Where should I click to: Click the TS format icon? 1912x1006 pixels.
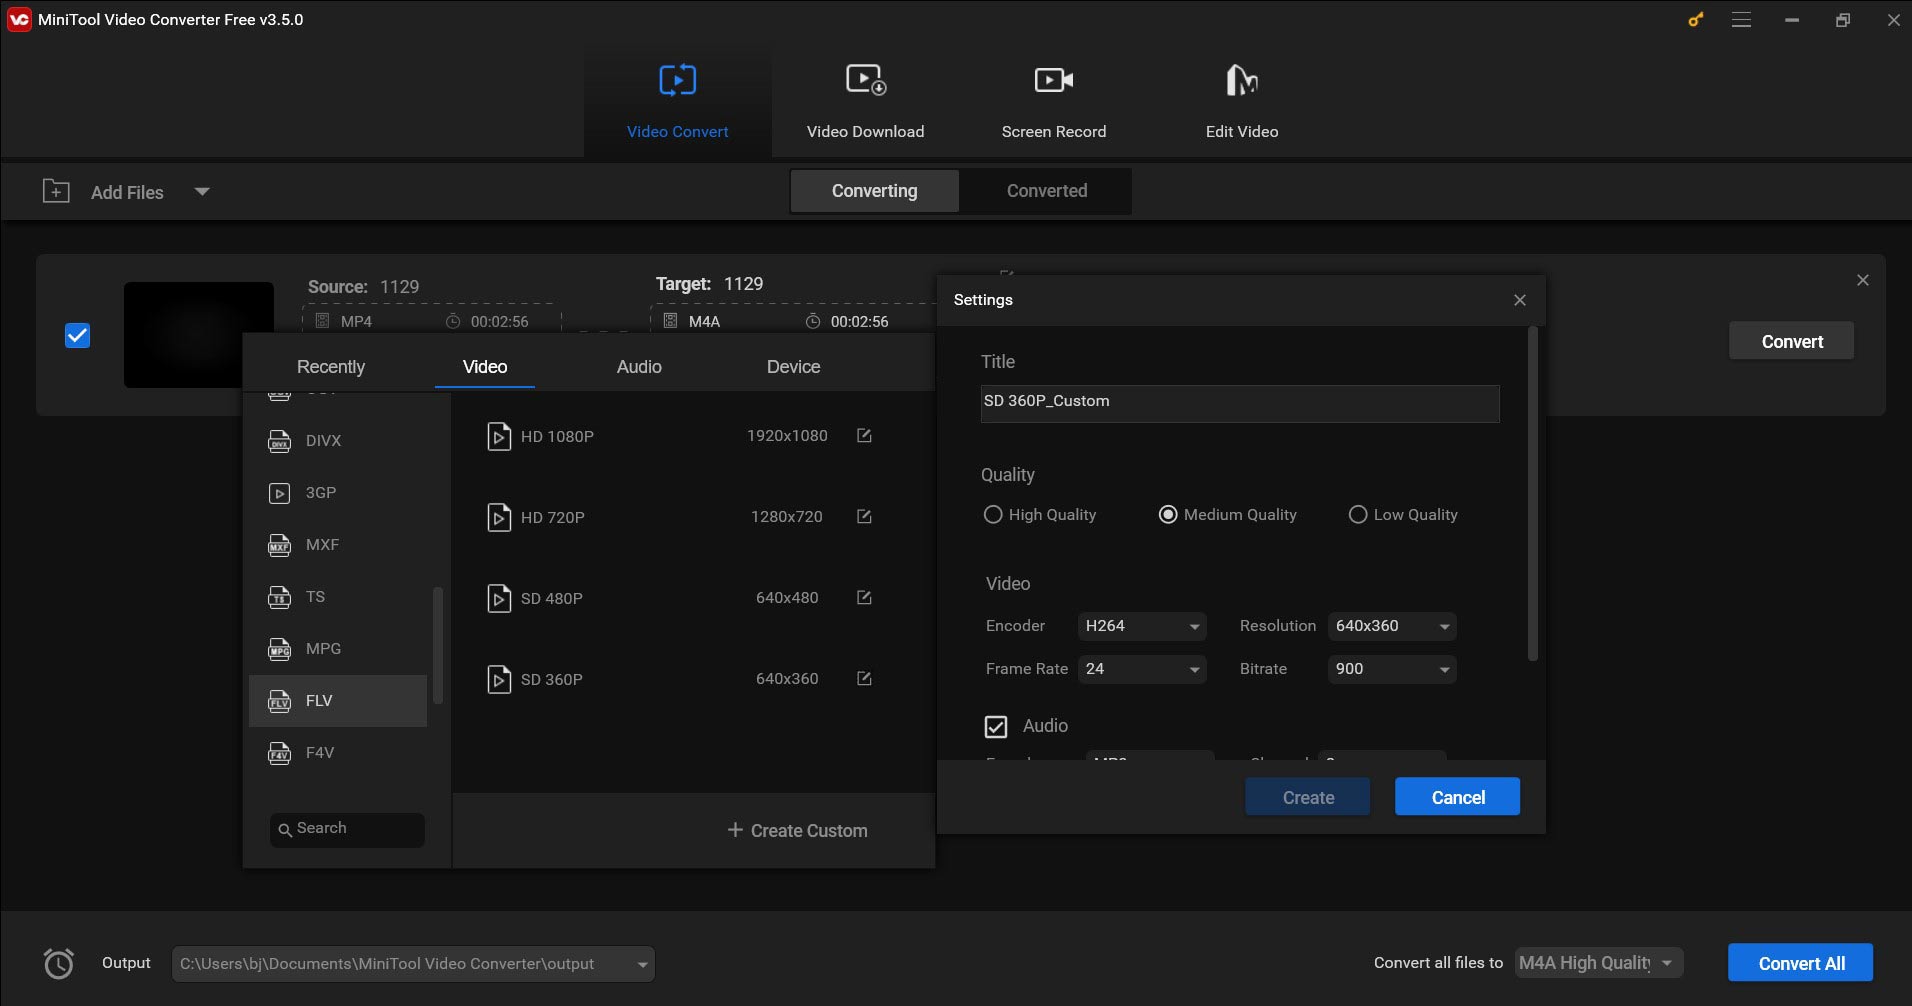click(280, 597)
